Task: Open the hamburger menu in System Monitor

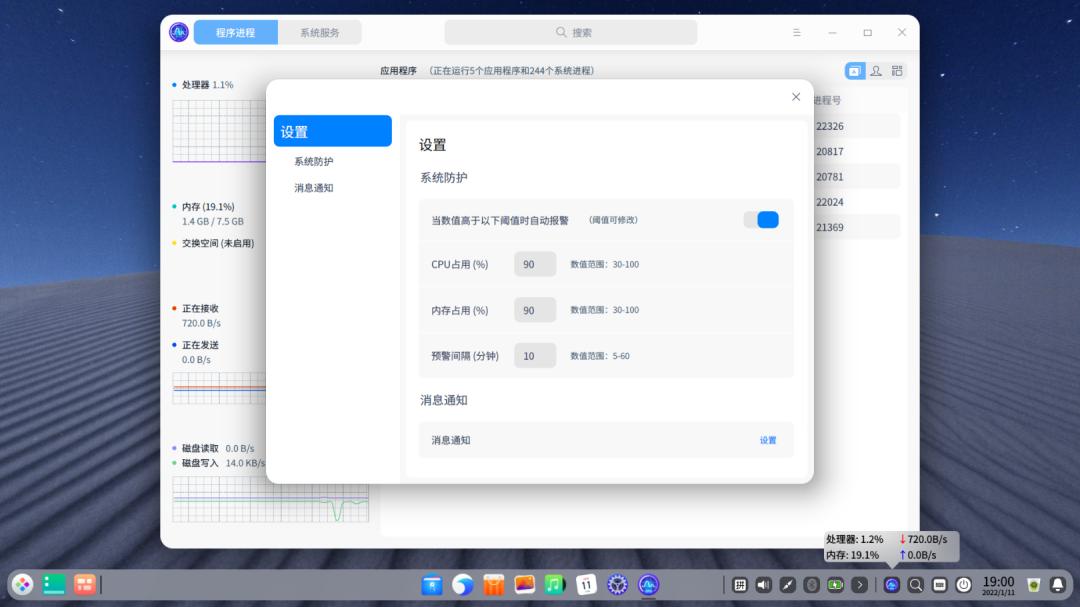Action: pyautogui.click(x=796, y=31)
